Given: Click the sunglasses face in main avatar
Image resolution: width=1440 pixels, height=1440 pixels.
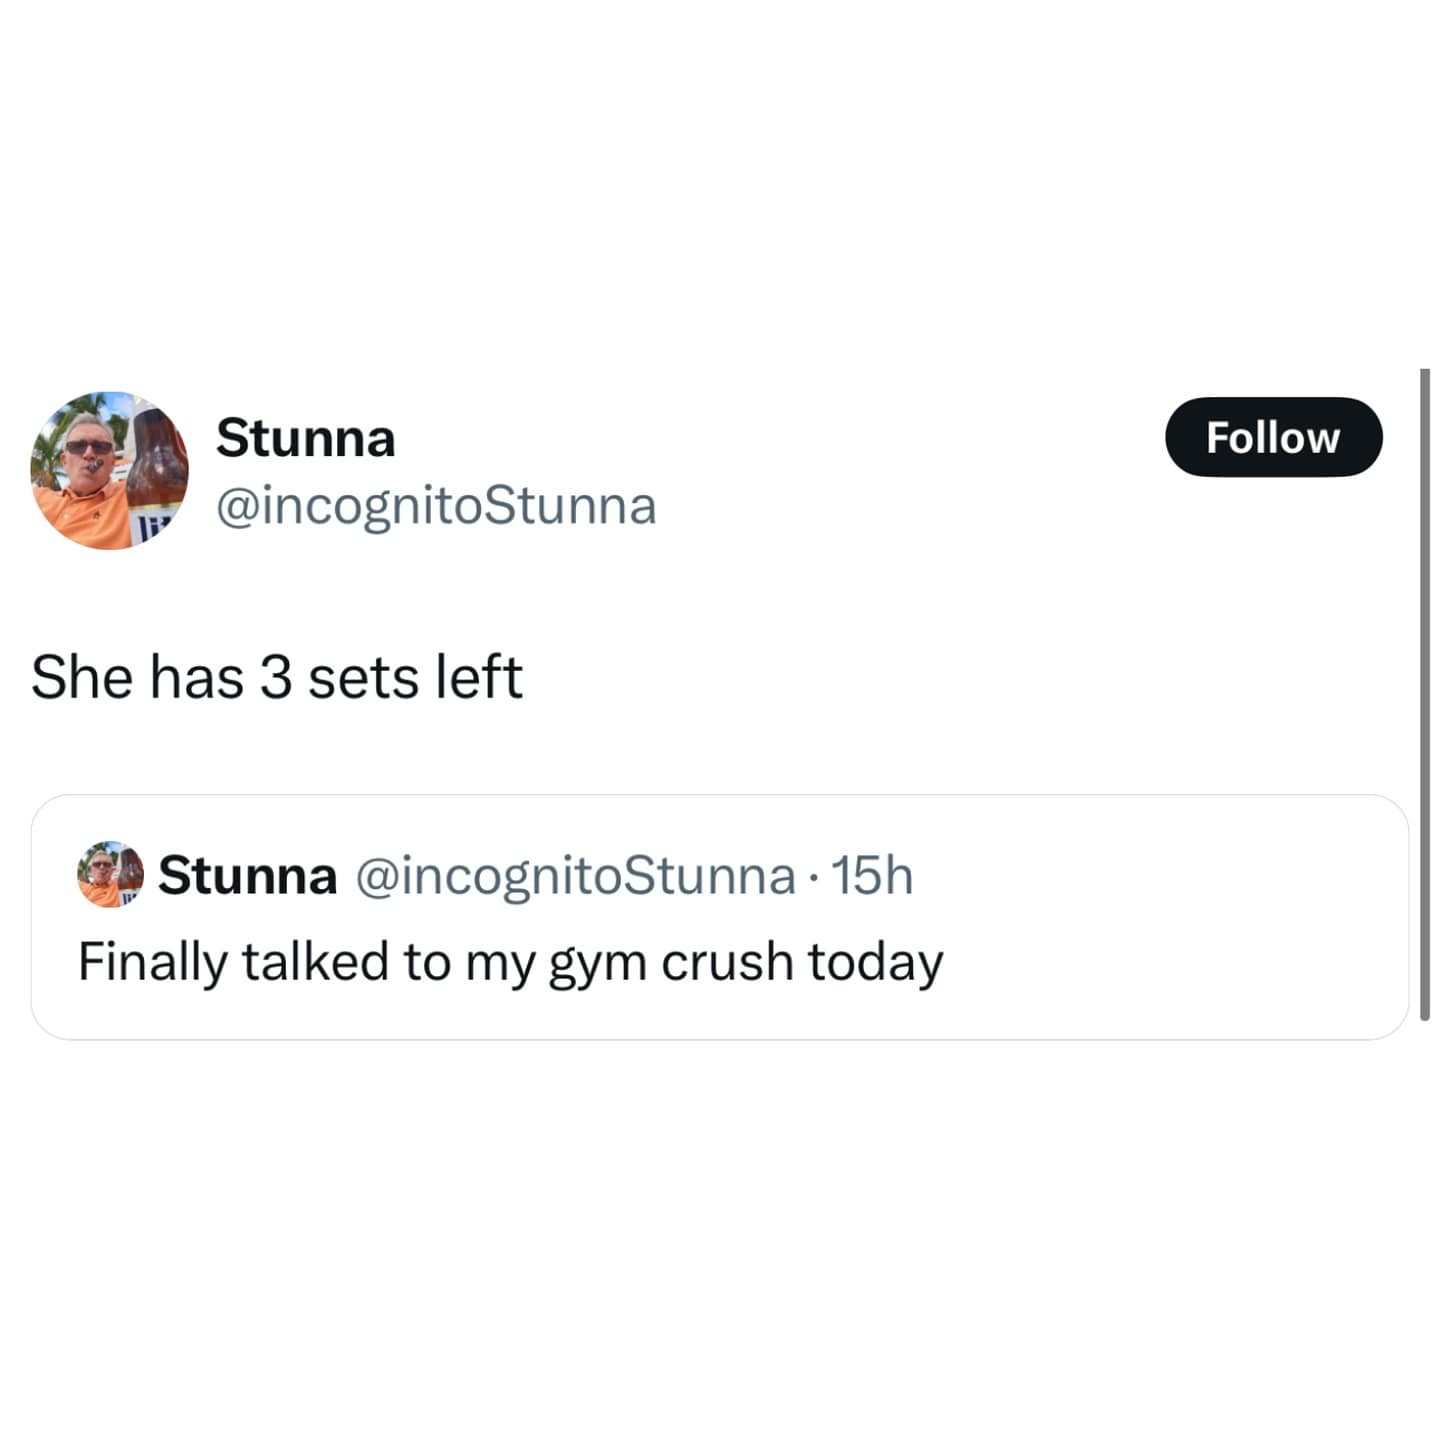Looking at the screenshot, I should pos(89,450).
